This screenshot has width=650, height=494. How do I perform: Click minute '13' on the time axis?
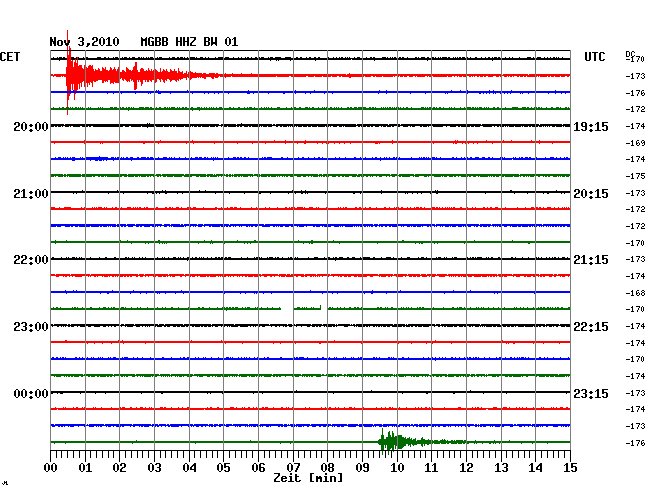(x=501, y=467)
